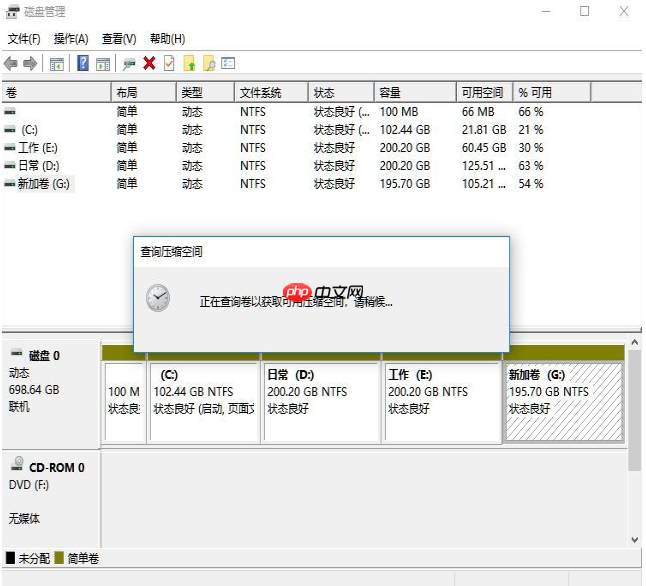Select the 日常 (D:) partition block

point(321,402)
